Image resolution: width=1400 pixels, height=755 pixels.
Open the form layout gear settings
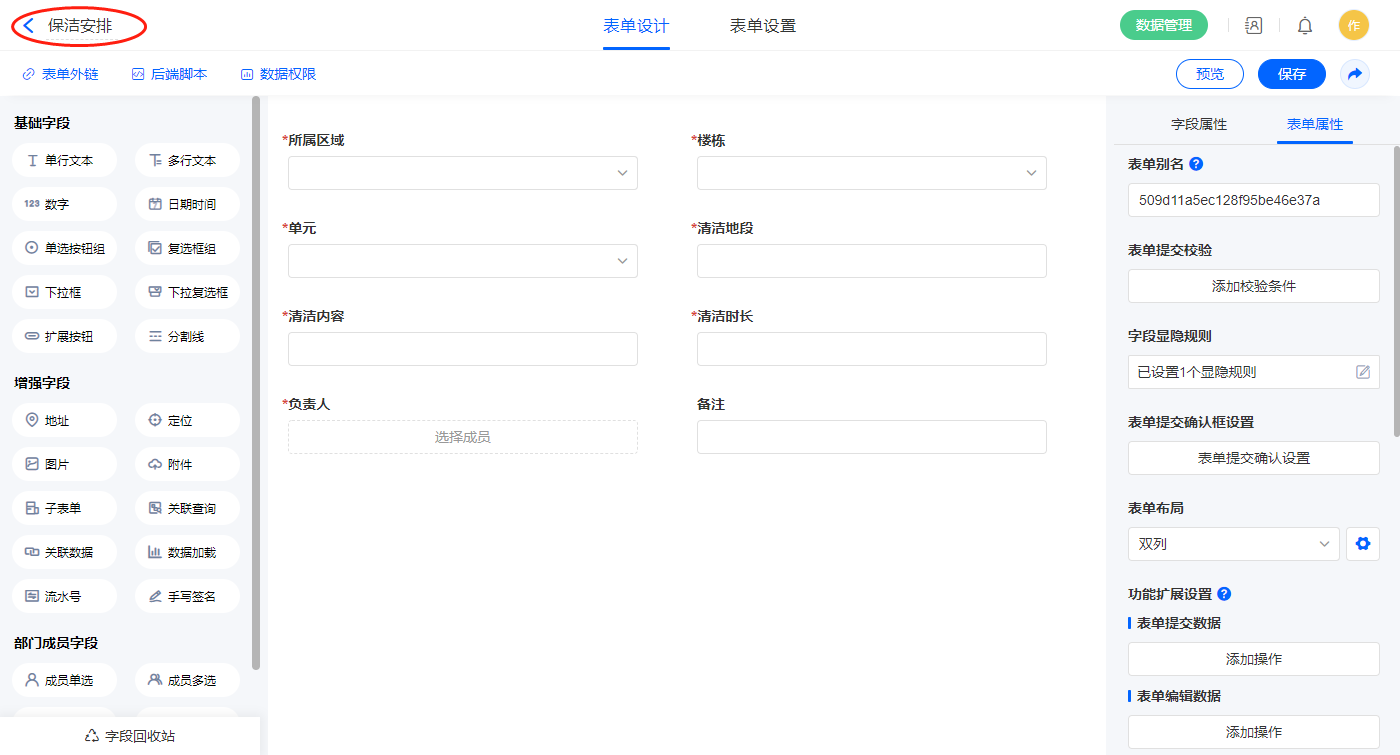tap(1362, 544)
